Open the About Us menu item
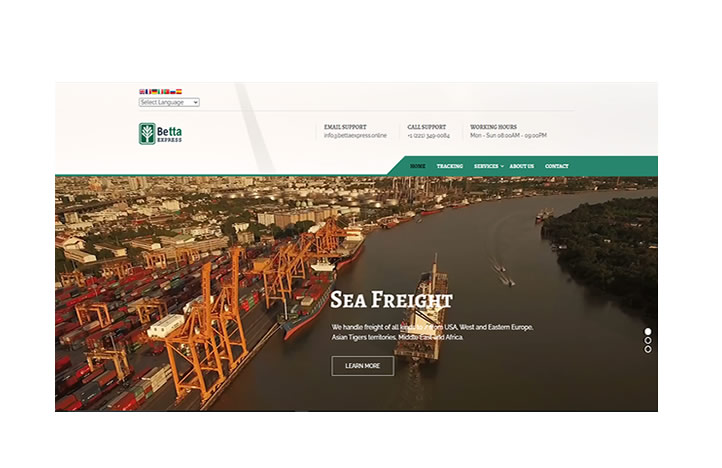Viewport: 722px width, 468px height. click(x=522, y=166)
